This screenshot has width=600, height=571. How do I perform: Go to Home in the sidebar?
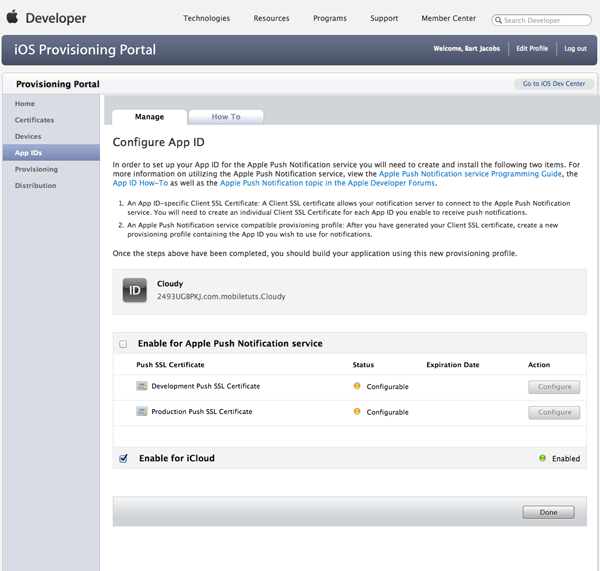click(x=51, y=104)
